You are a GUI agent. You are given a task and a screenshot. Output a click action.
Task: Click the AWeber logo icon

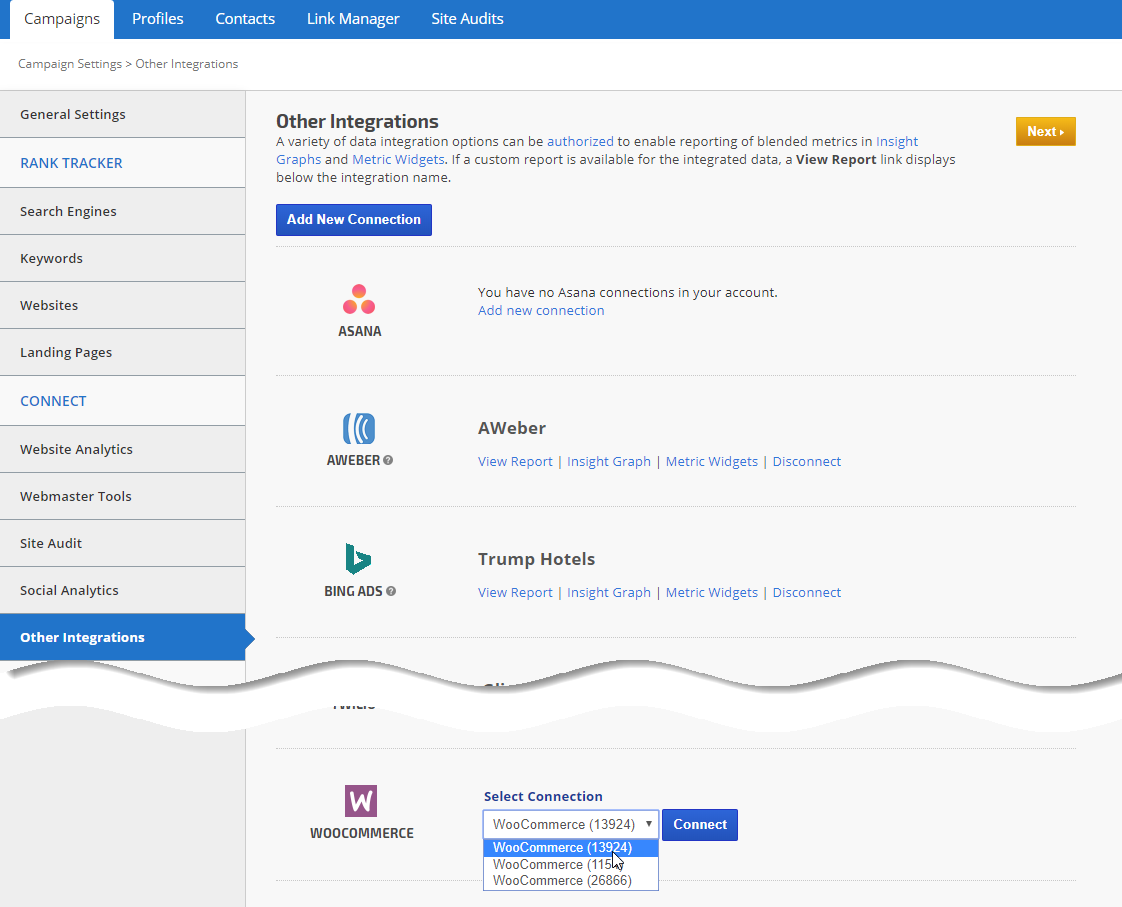point(359,429)
